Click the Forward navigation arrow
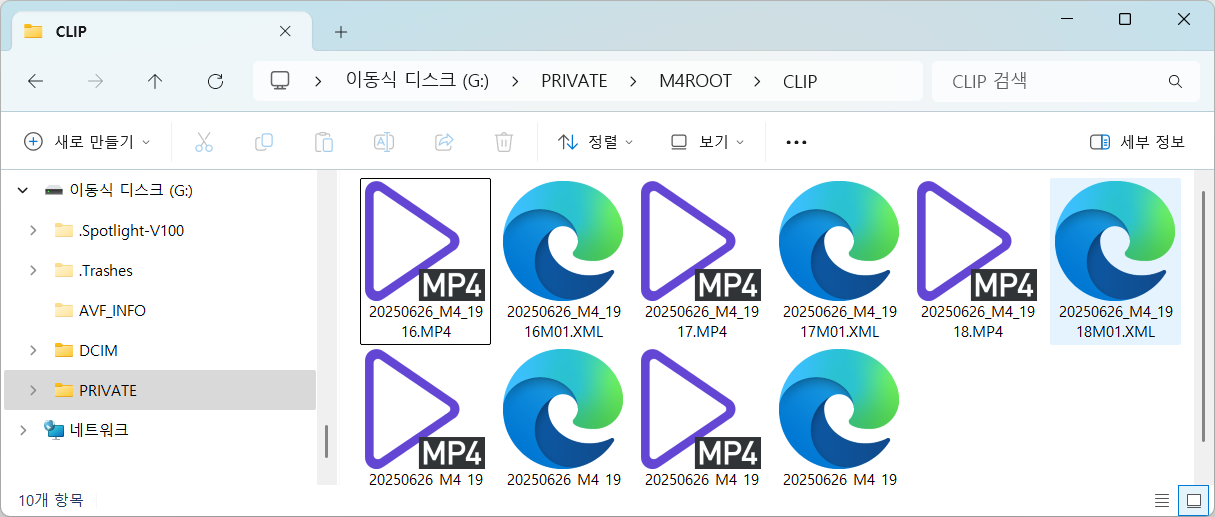 pyautogui.click(x=96, y=81)
